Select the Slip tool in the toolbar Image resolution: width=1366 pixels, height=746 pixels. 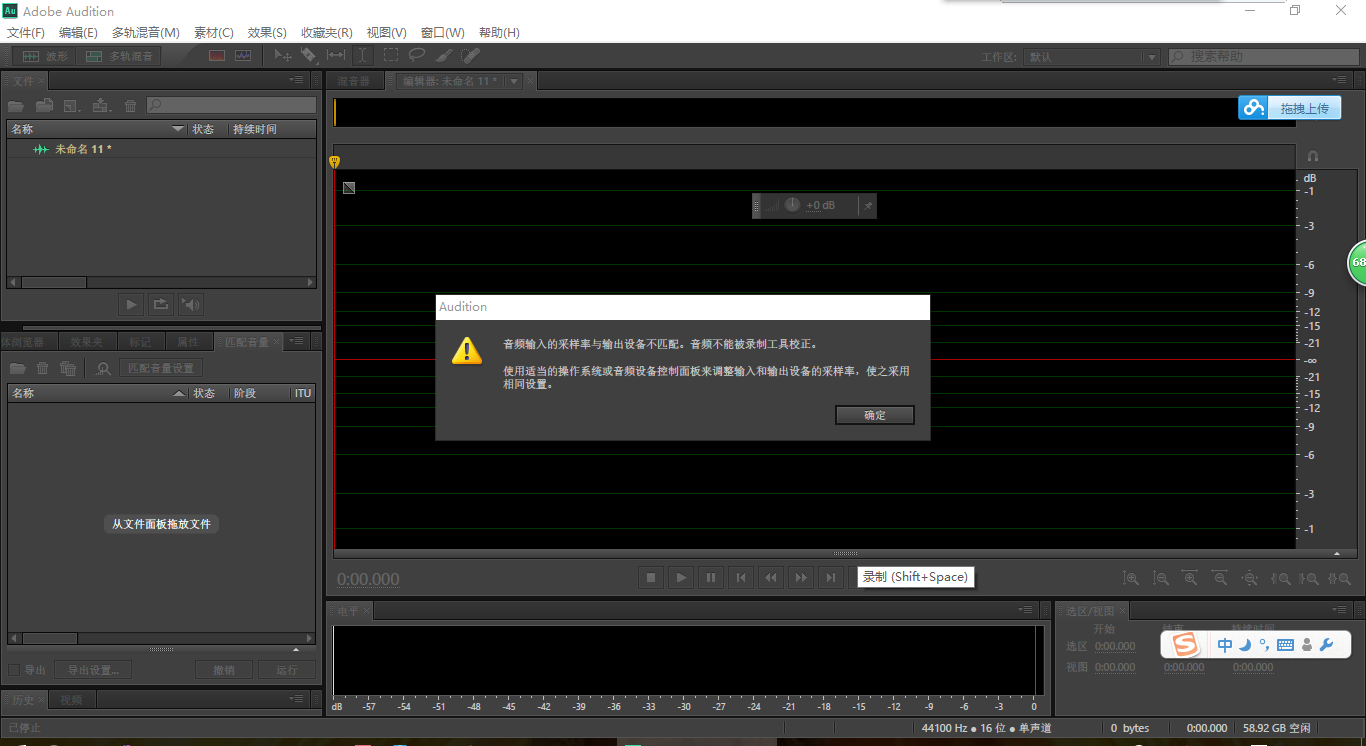pos(336,57)
